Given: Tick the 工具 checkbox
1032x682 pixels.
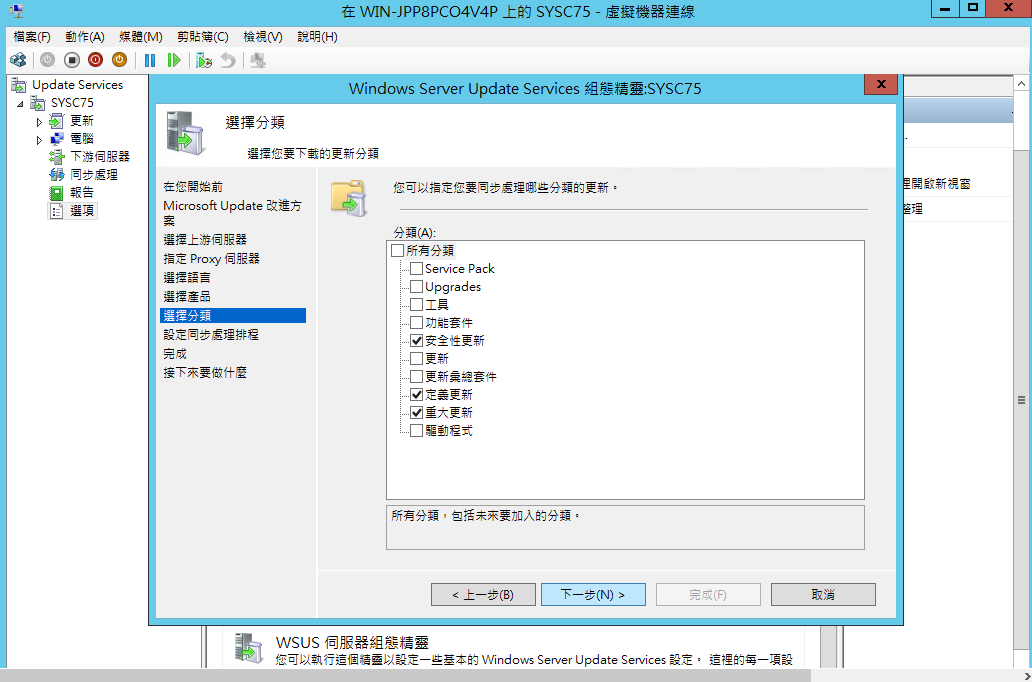Looking at the screenshot, I should pos(416,305).
